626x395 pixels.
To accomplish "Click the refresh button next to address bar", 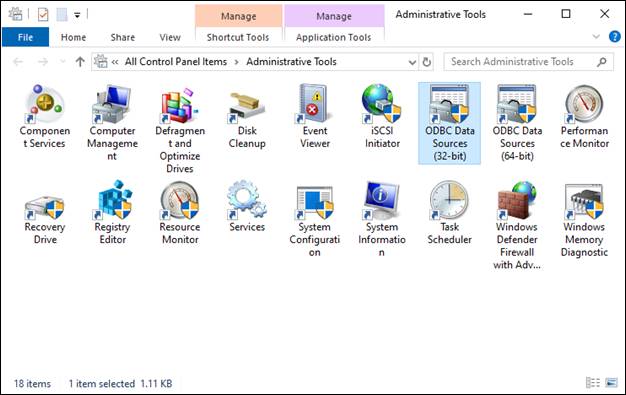I will (427, 62).
